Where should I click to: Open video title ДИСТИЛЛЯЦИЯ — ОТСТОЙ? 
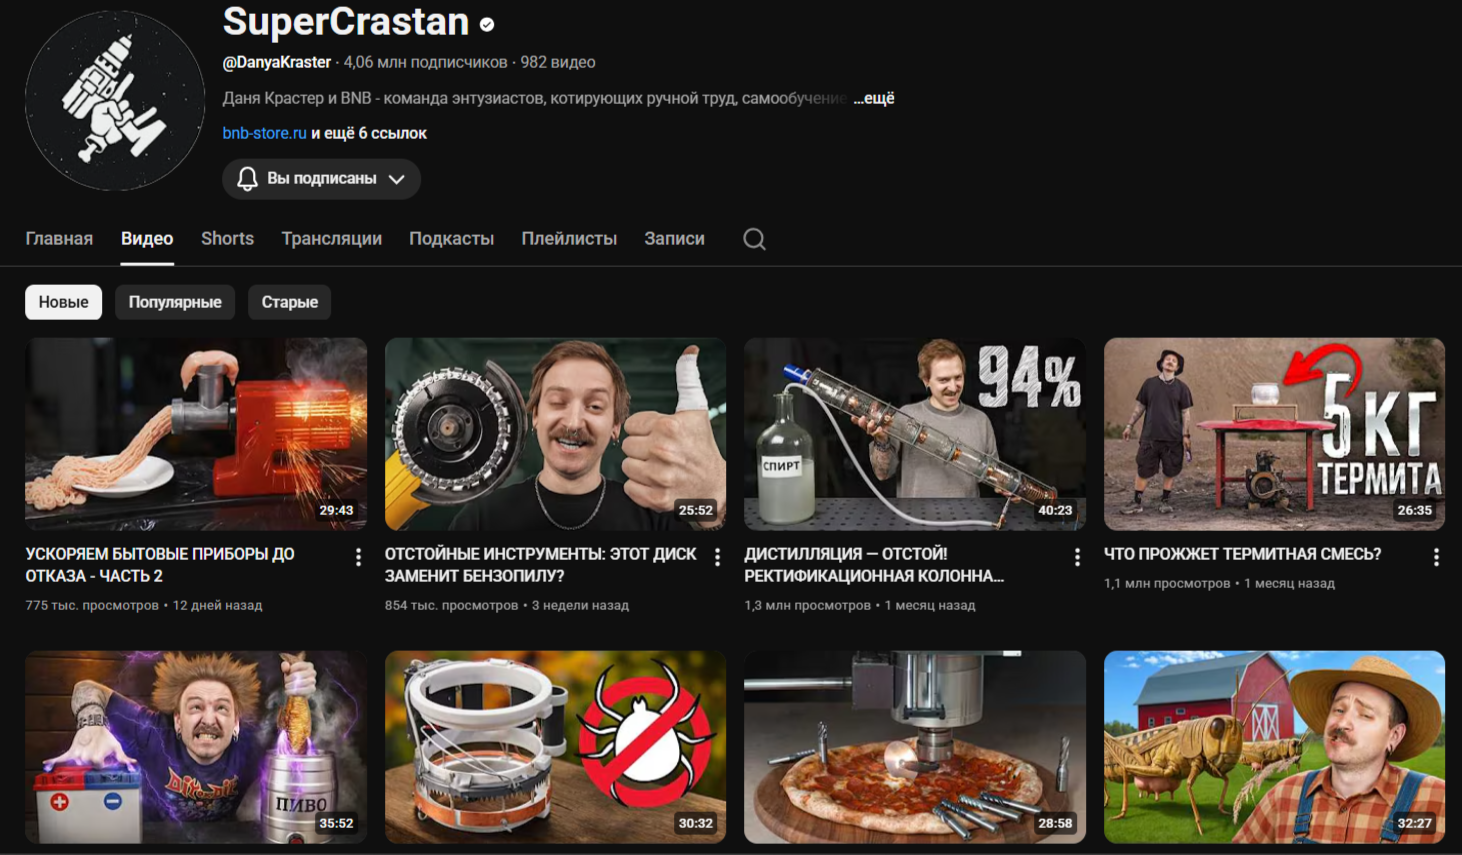click(874, 565)
